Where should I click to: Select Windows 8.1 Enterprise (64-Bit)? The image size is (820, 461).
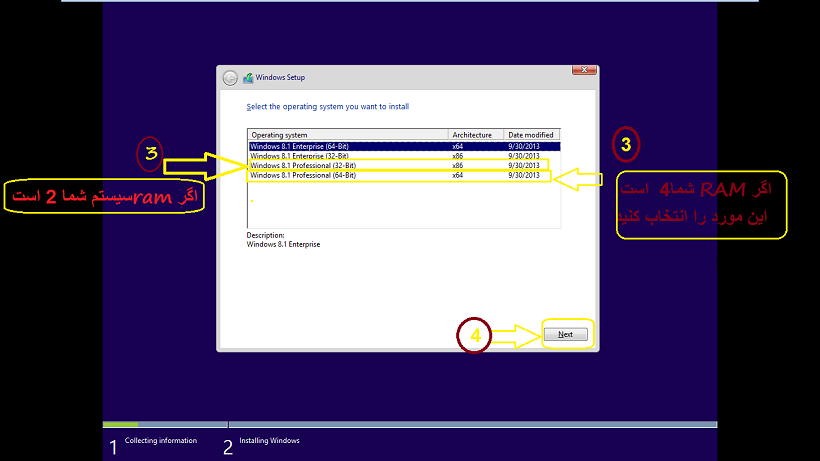(404, 146)
